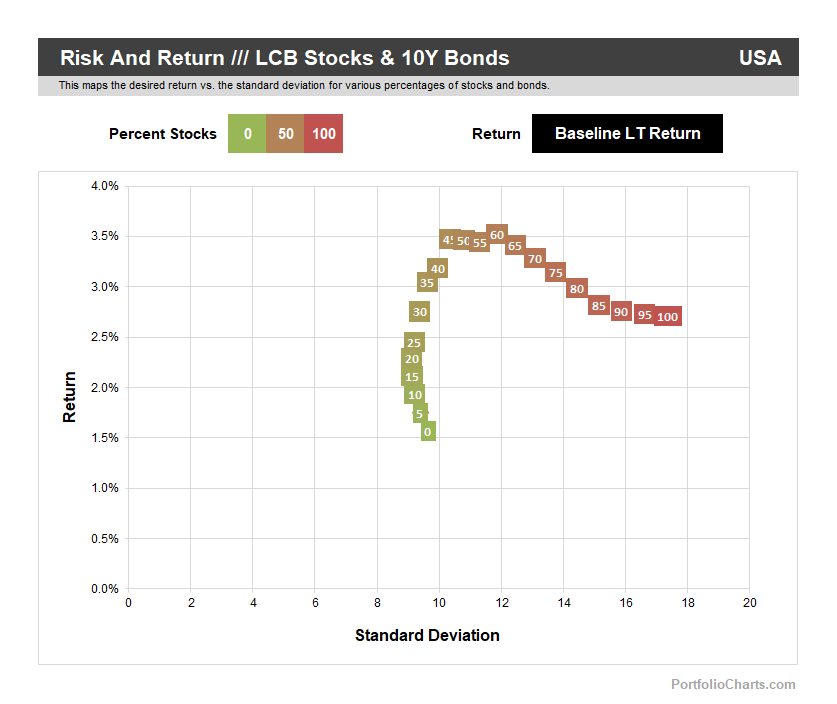
Task: Click the Standard Deviation axis title
Action: (x=427, y=635)
